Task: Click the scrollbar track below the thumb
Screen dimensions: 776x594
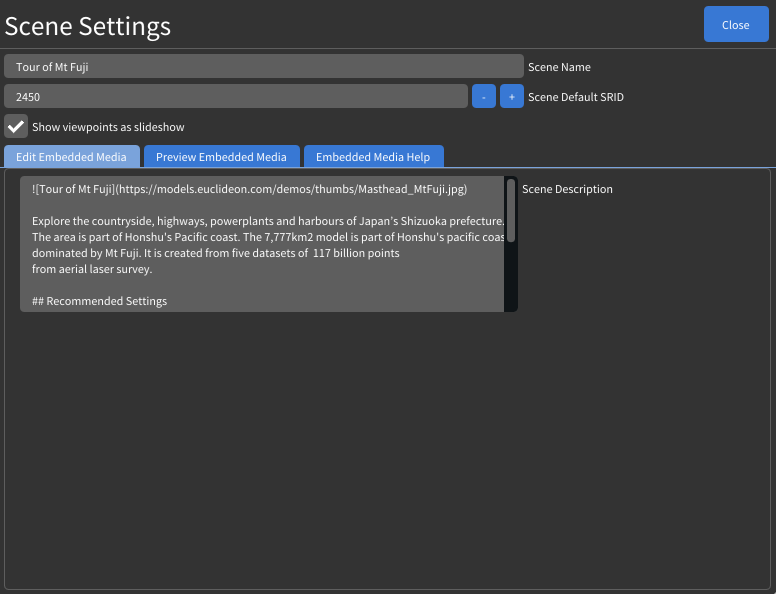Action: tap(511, 278)
